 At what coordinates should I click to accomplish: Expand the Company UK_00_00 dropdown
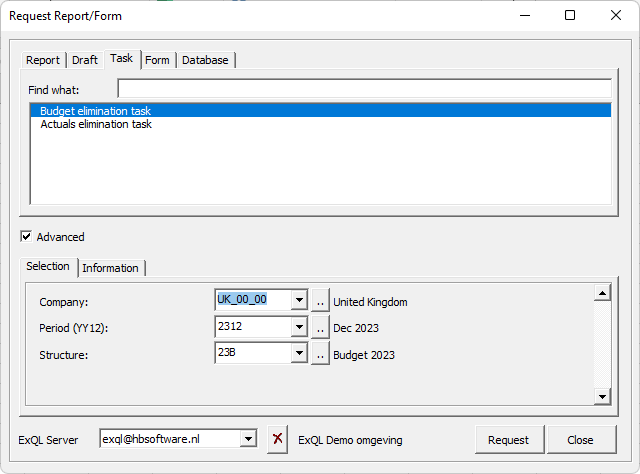tap(299, 300)
